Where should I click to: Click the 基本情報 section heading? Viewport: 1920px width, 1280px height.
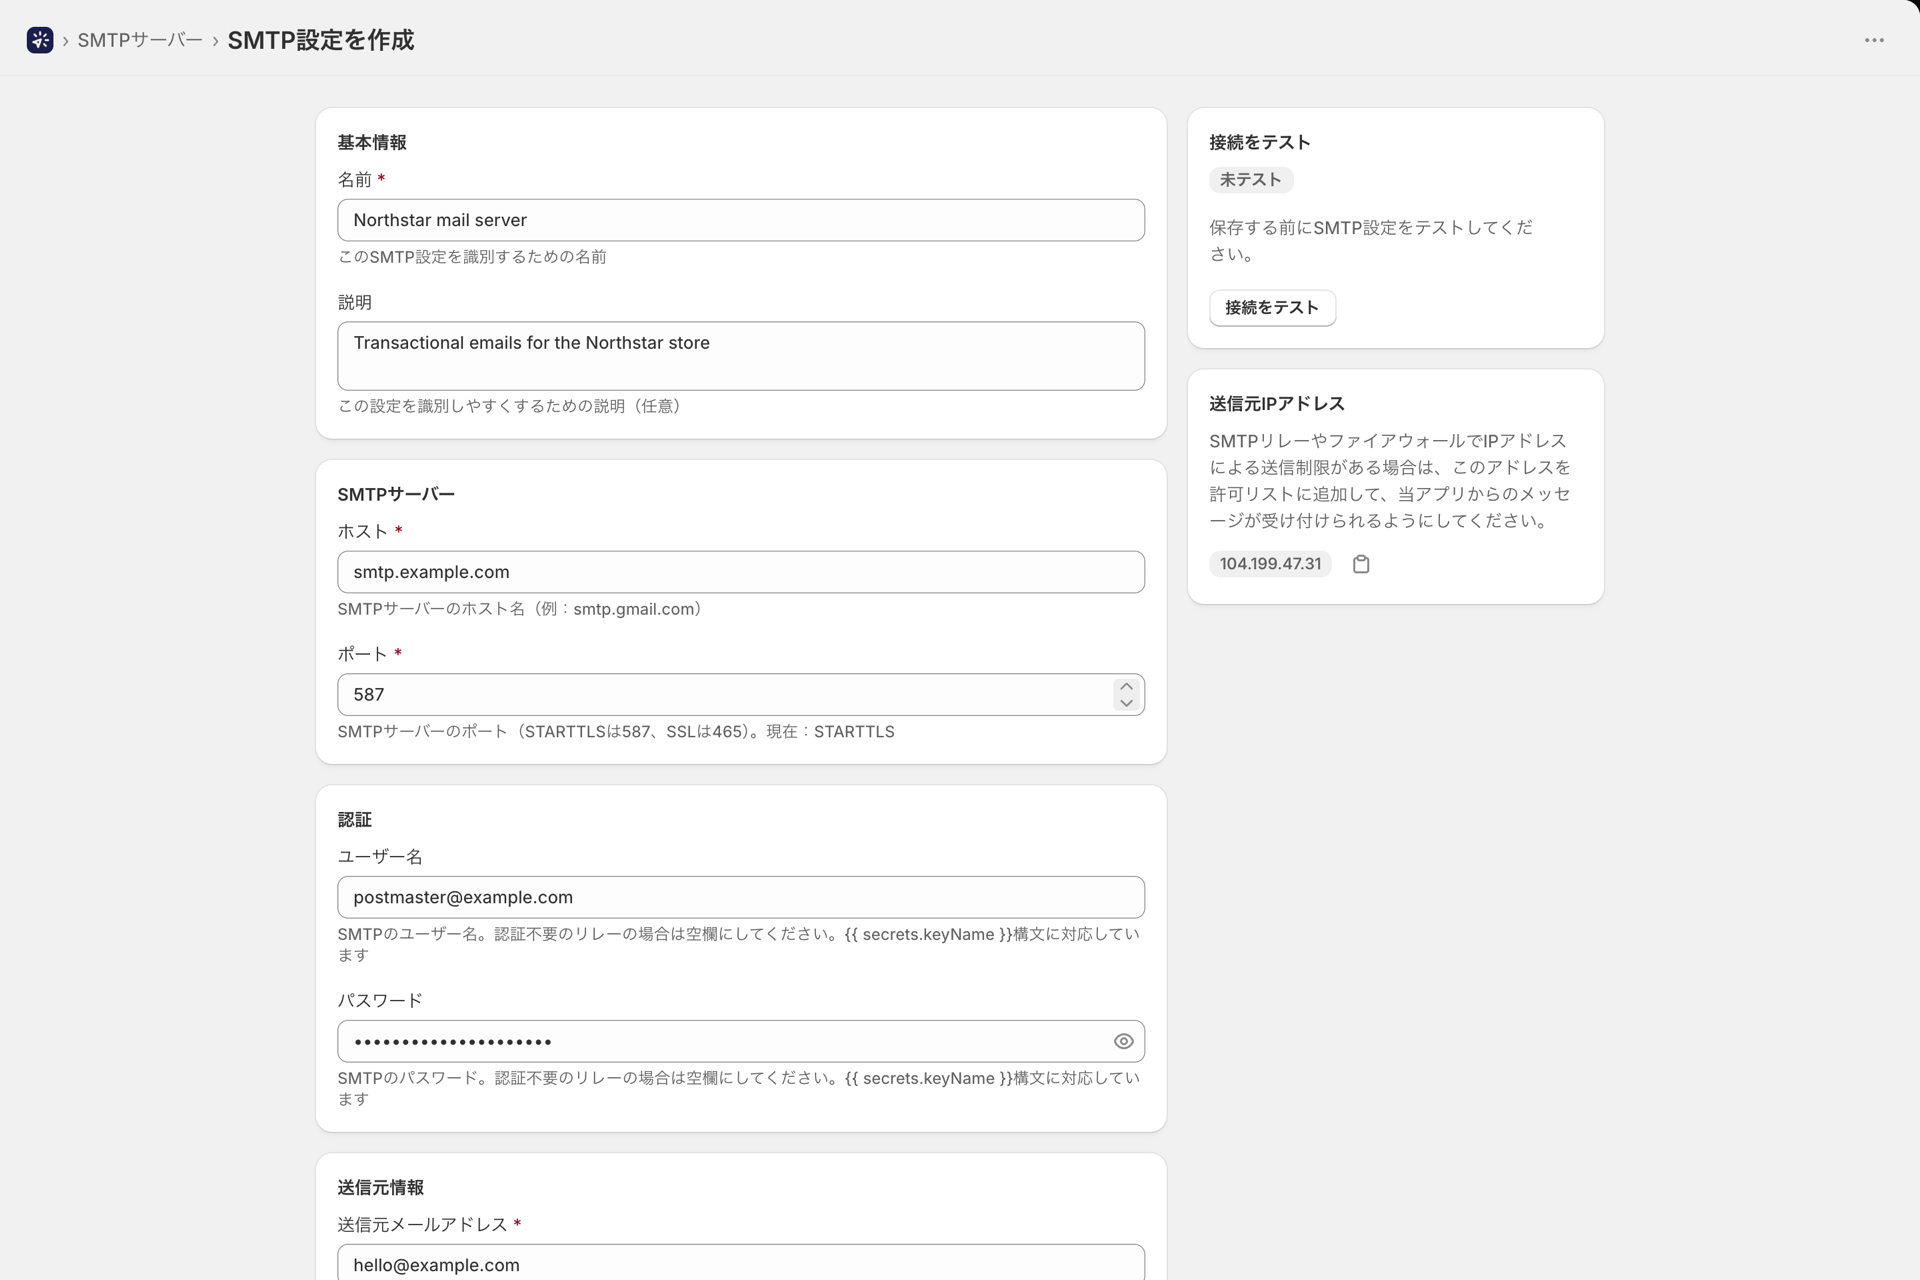coord(372,142)
